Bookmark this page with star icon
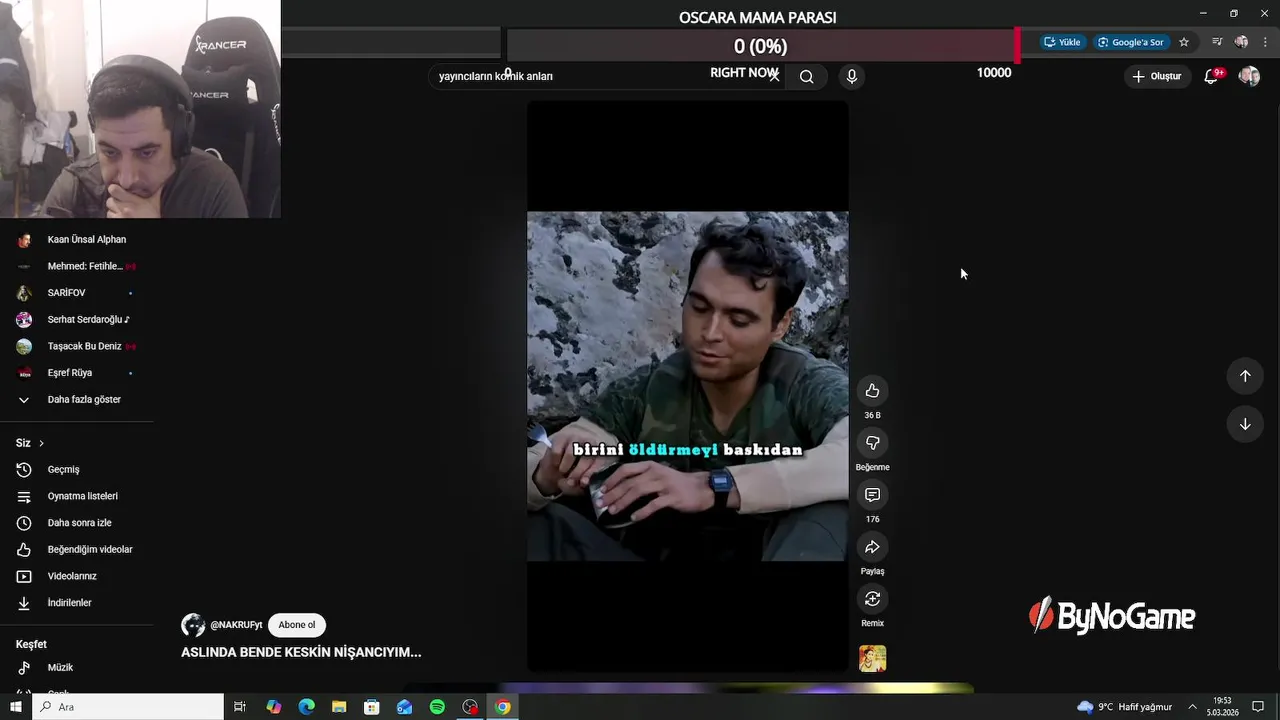 pyautogui.click(x=1184, y=42)
